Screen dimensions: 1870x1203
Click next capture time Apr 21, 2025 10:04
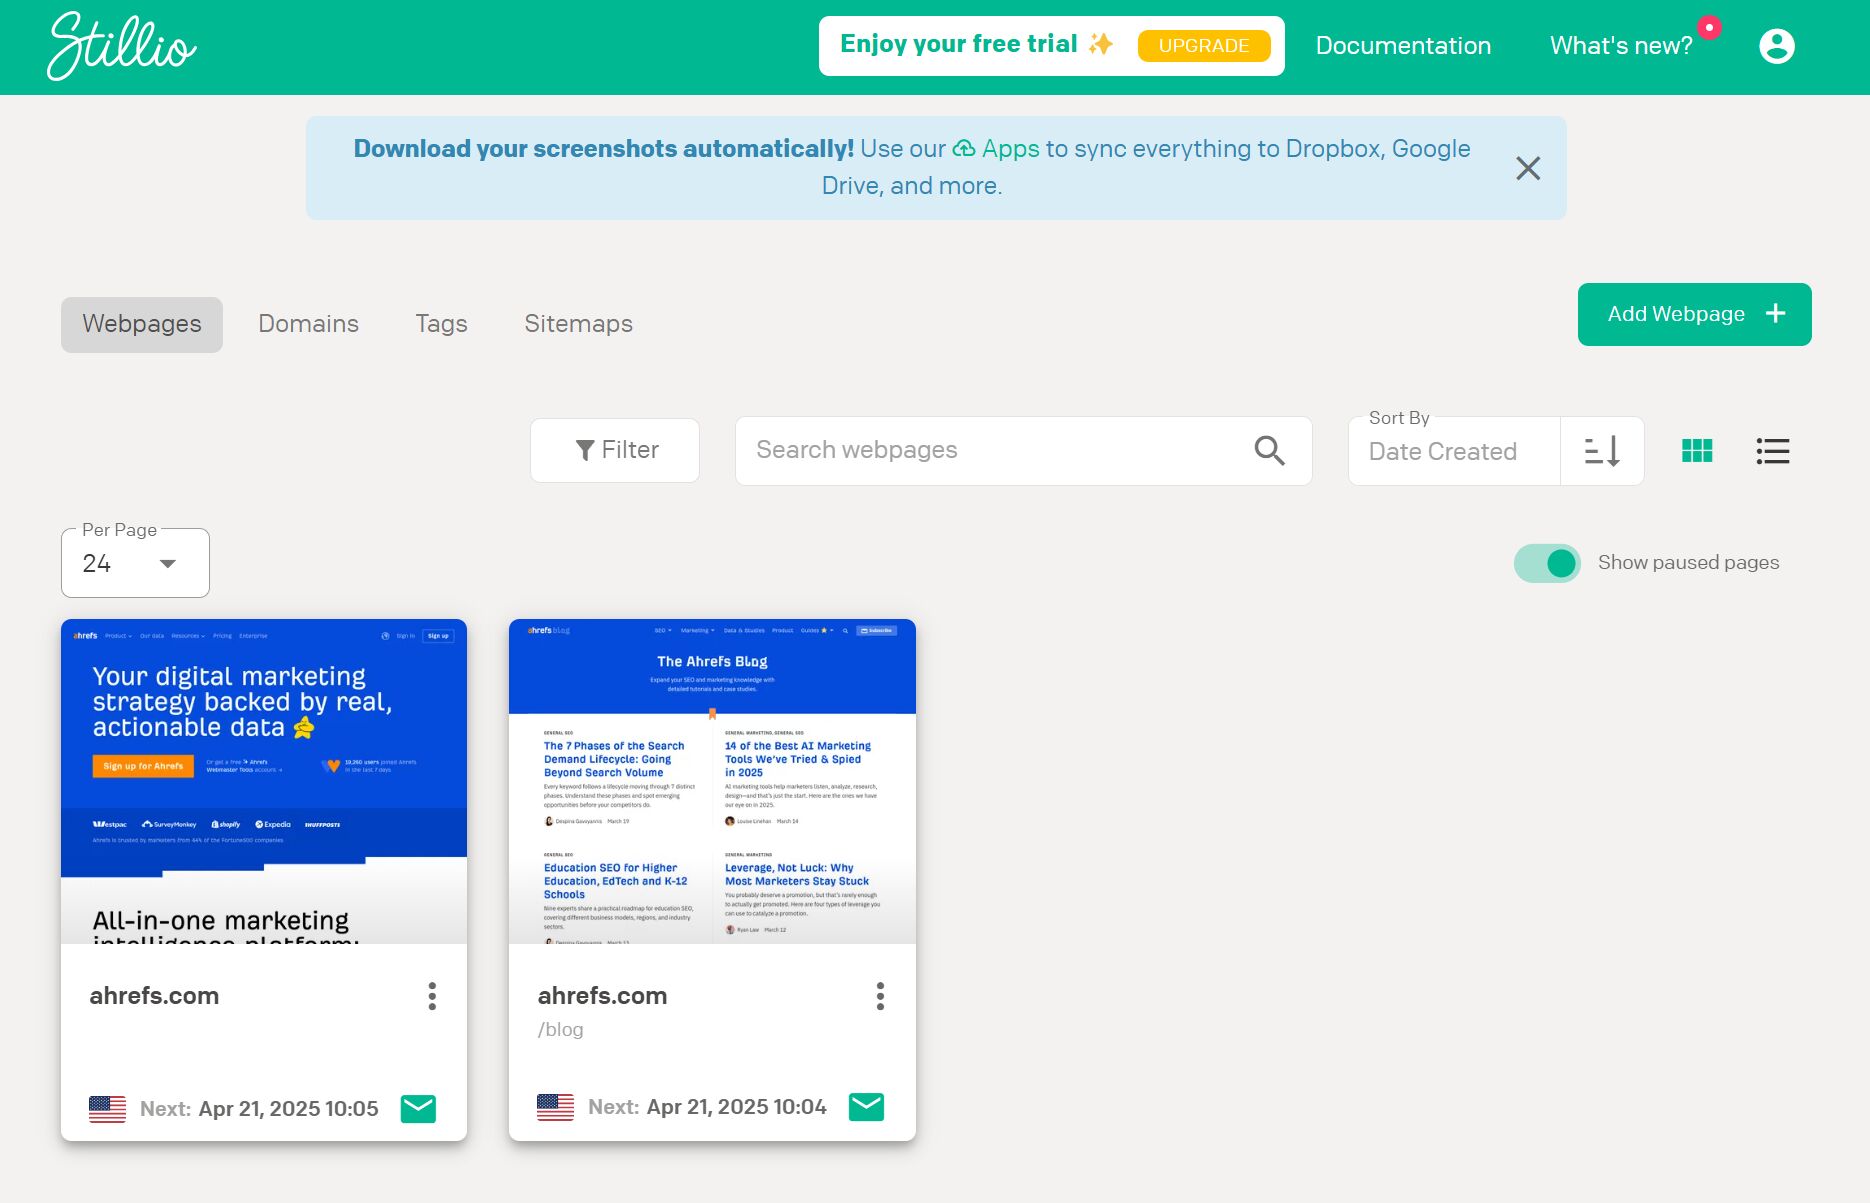click(737, 1107)
